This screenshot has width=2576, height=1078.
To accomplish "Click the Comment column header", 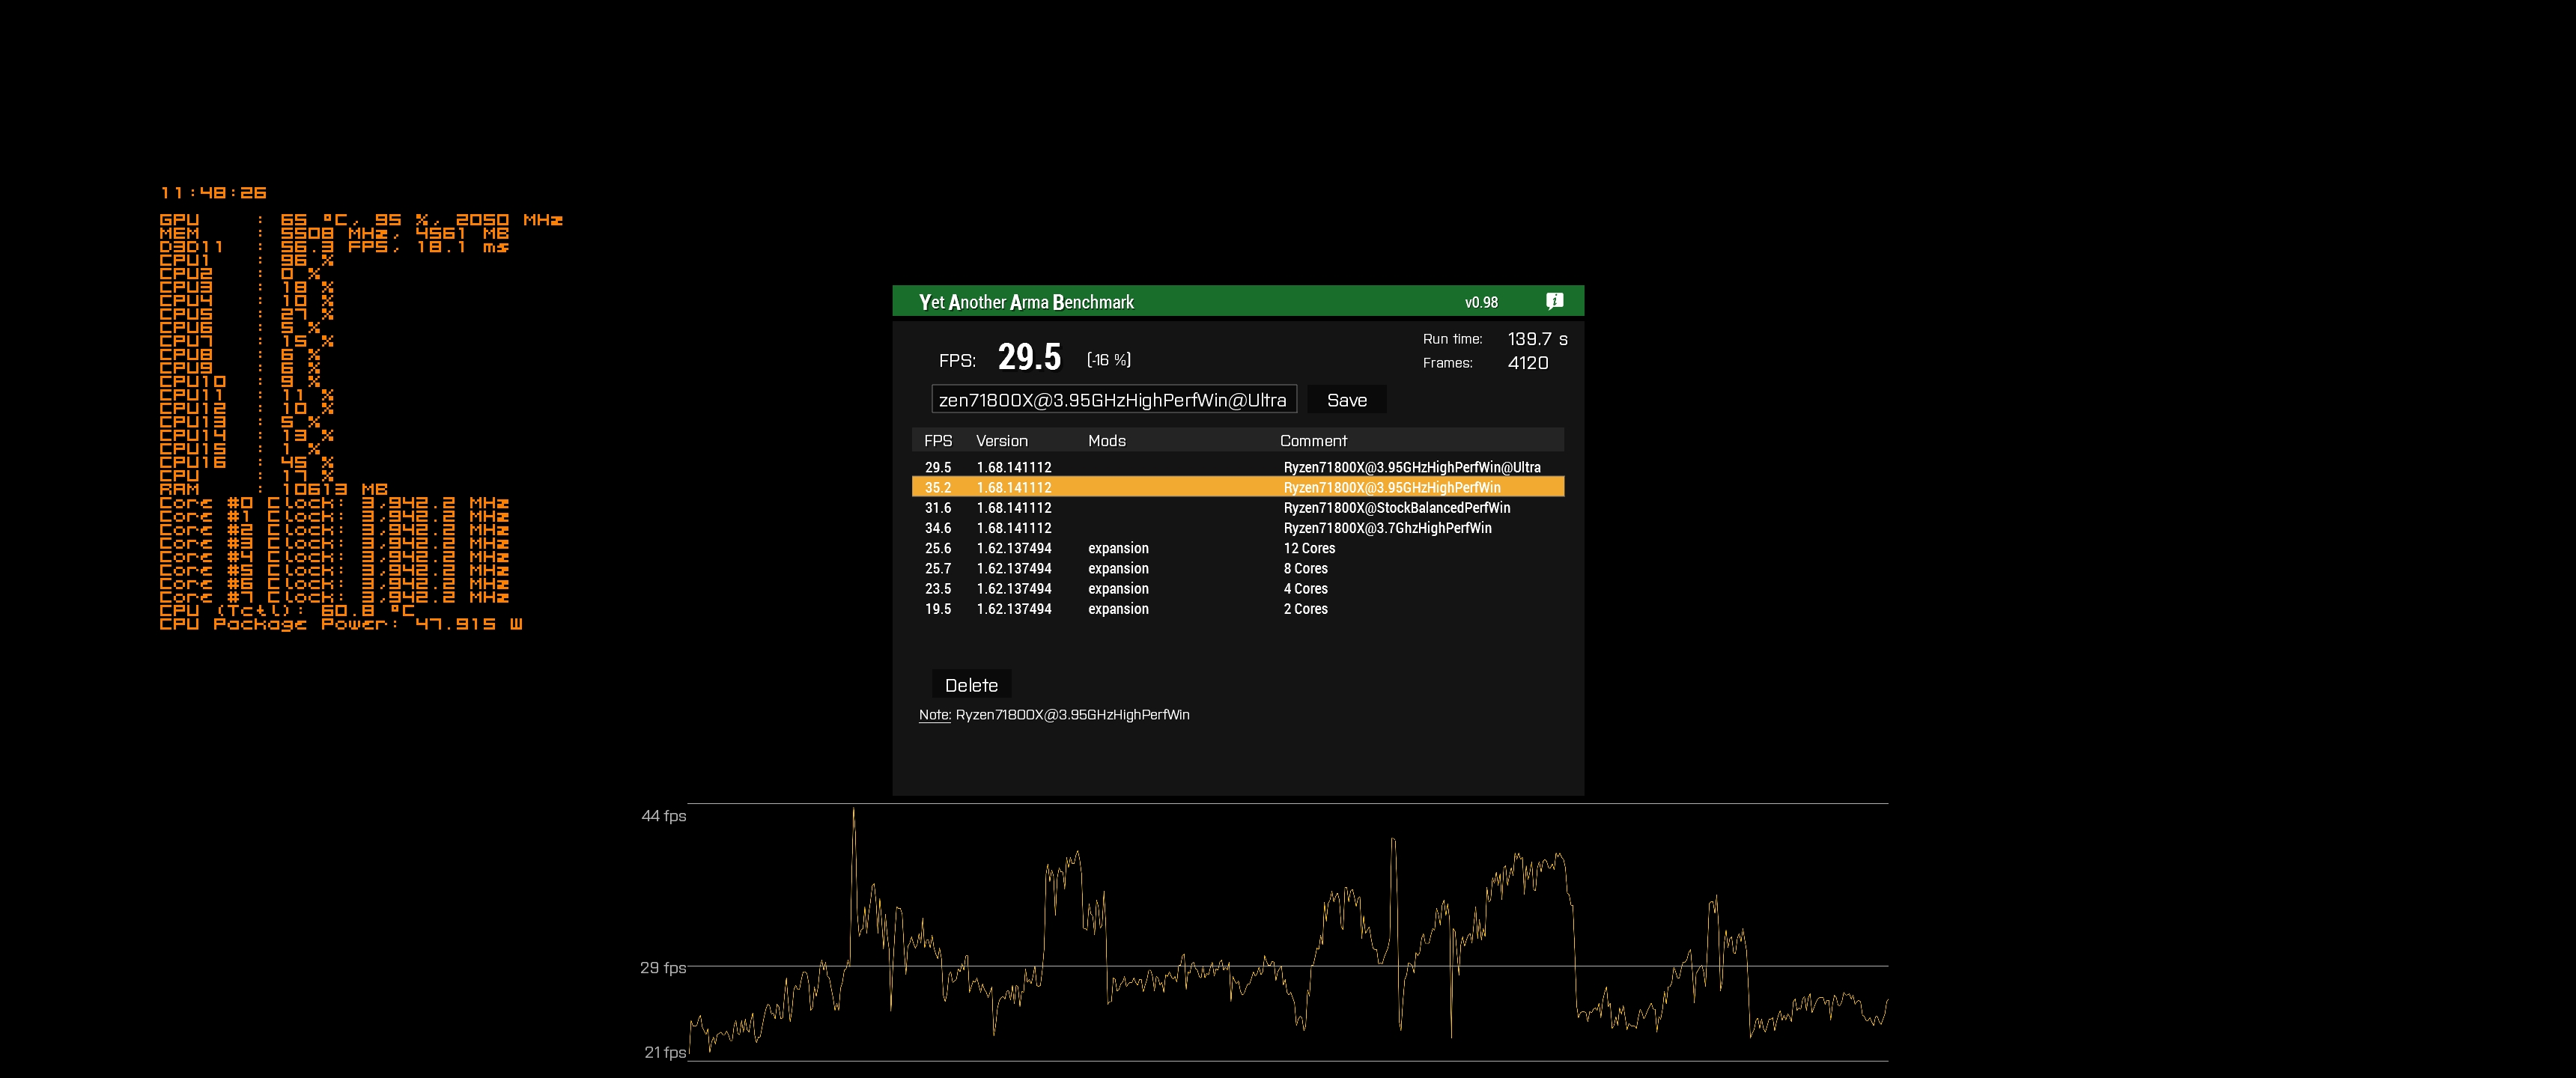I will 1313,441.
